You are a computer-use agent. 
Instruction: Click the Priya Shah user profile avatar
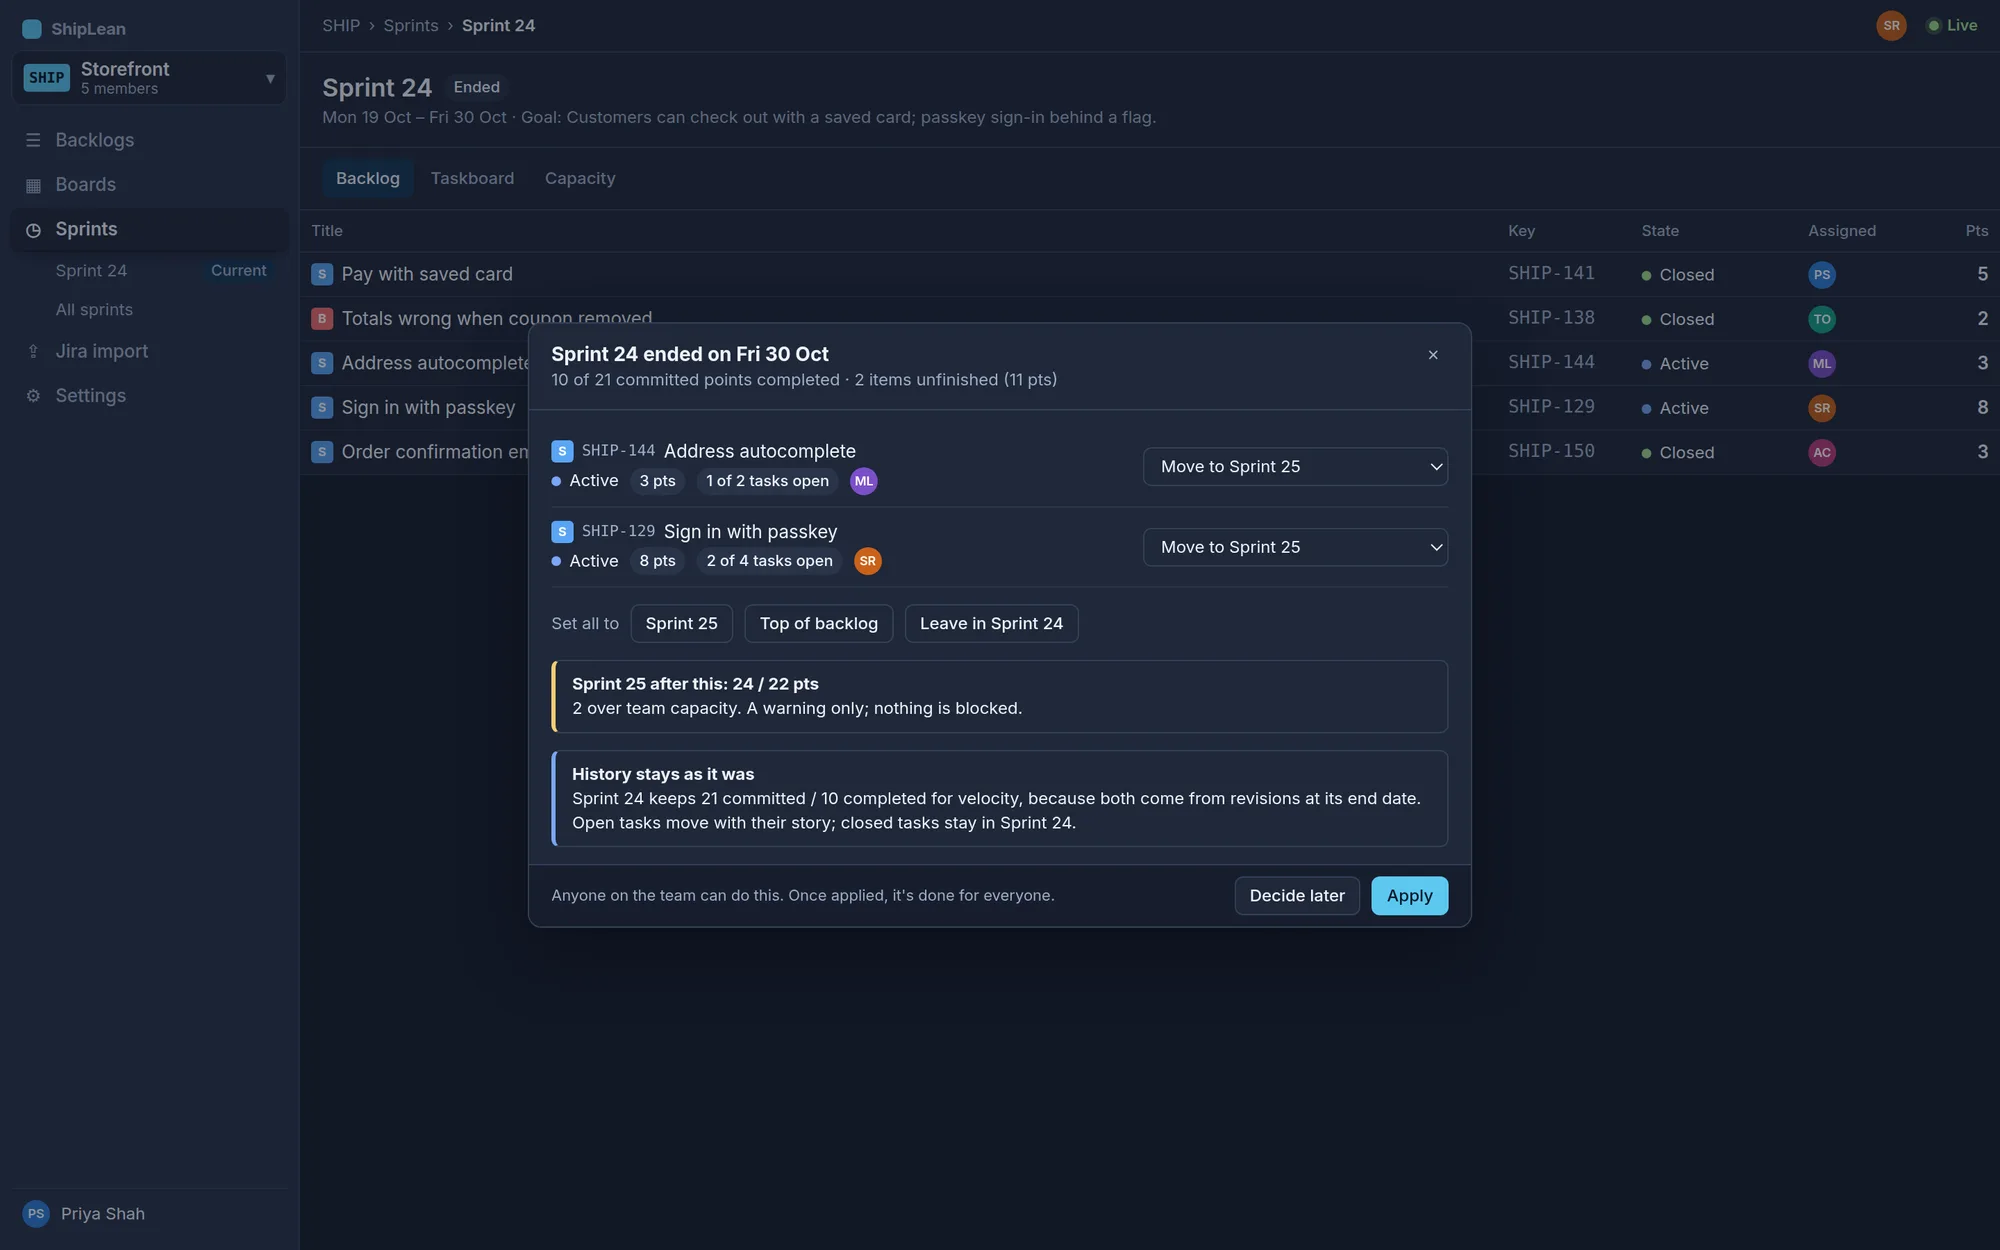point(36,1214)
